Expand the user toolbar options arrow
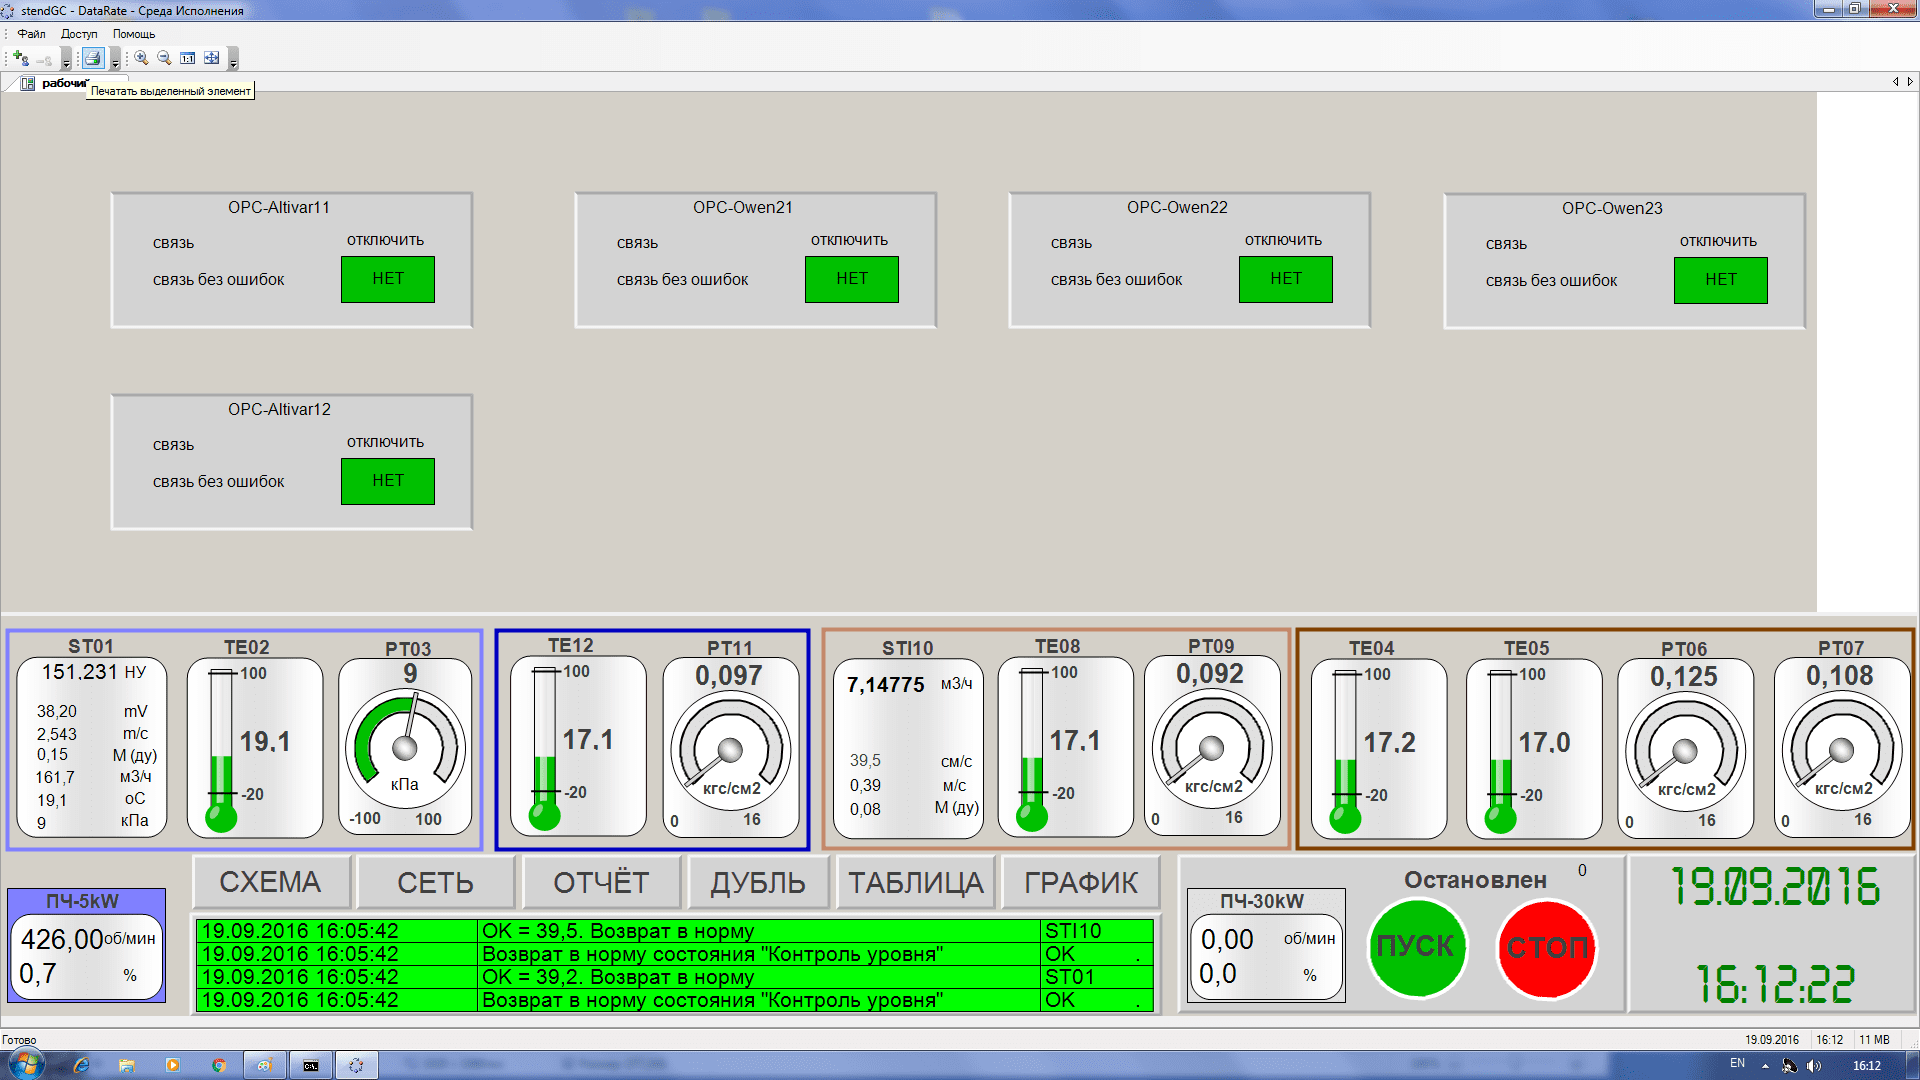The image size is (1920, 1080). pos(66,62)
